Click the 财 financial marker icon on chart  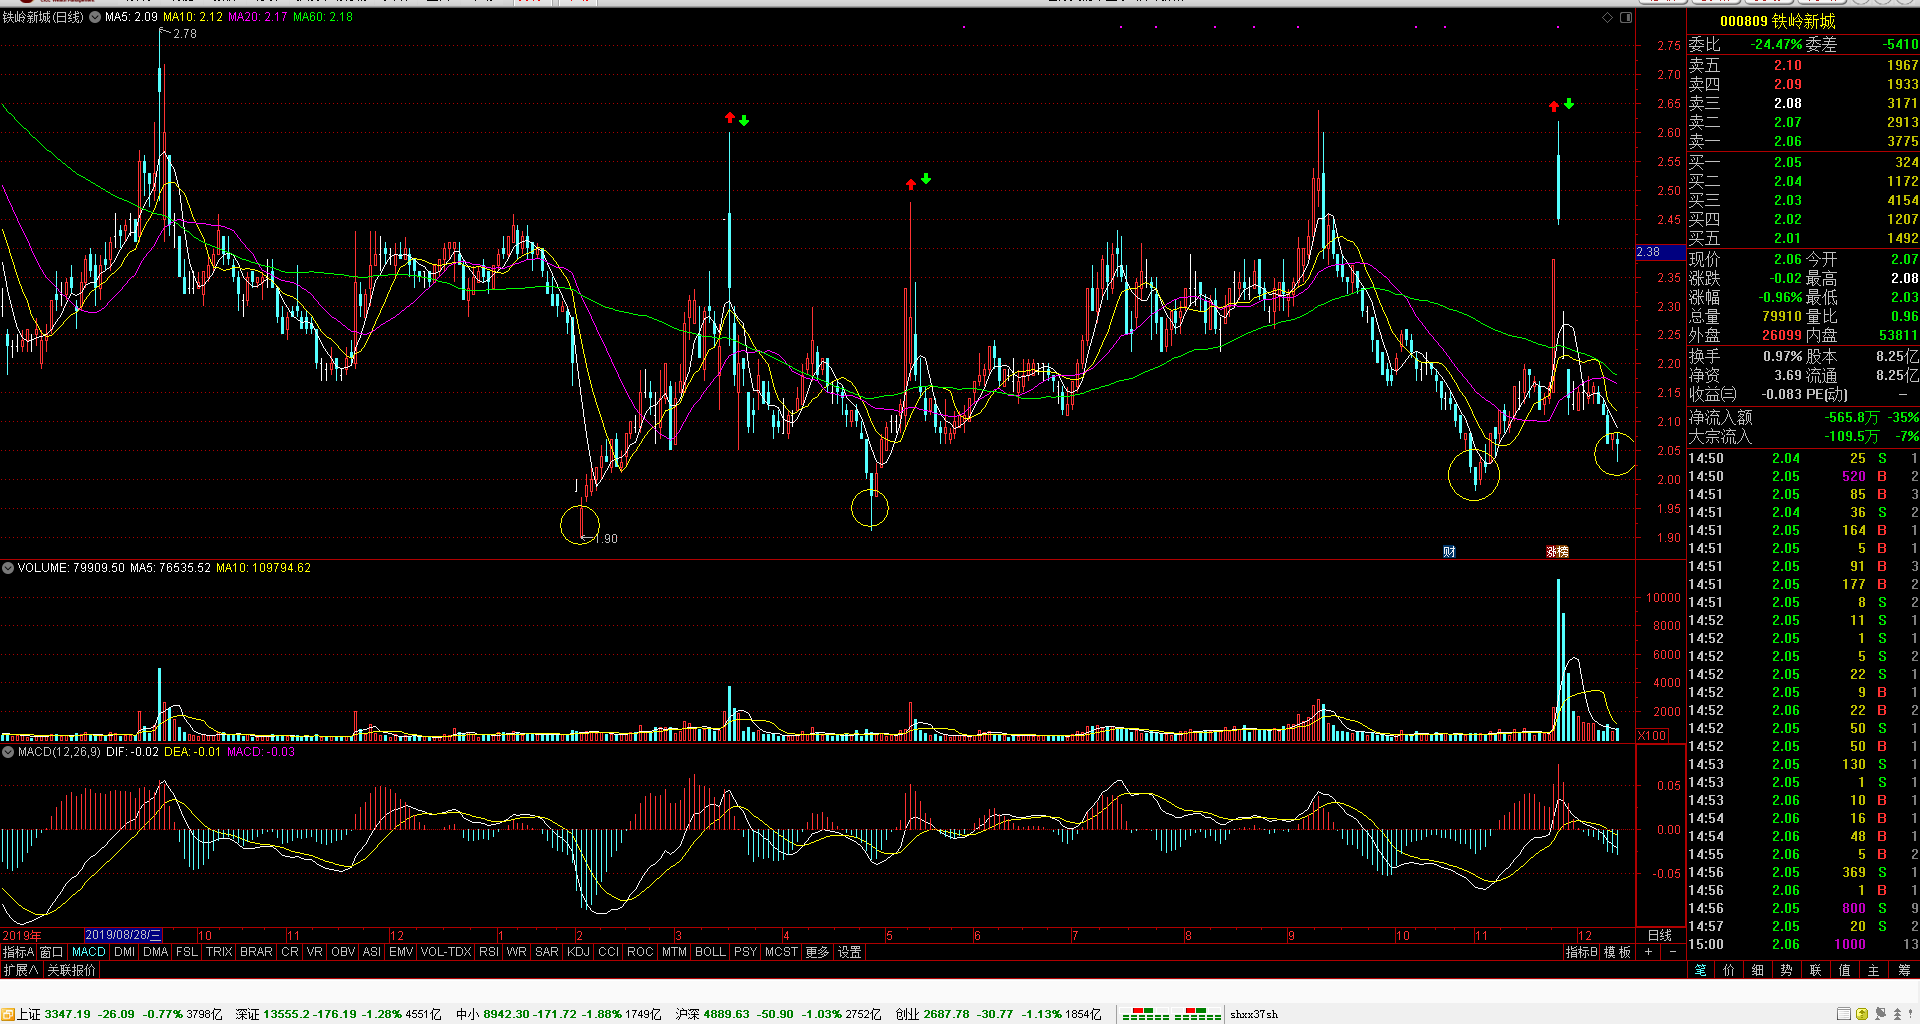1449,552
